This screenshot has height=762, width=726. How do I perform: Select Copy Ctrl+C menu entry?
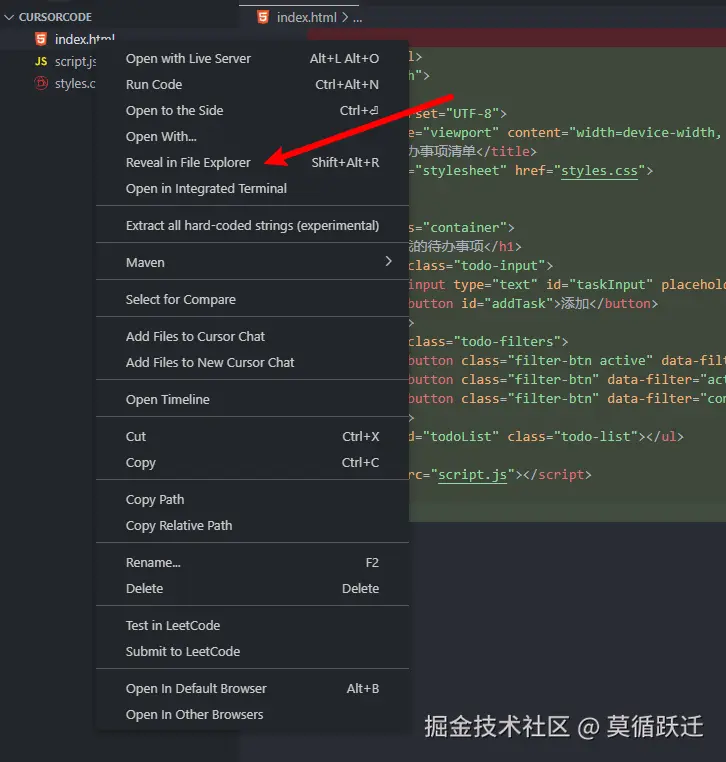tap(252, 463)
